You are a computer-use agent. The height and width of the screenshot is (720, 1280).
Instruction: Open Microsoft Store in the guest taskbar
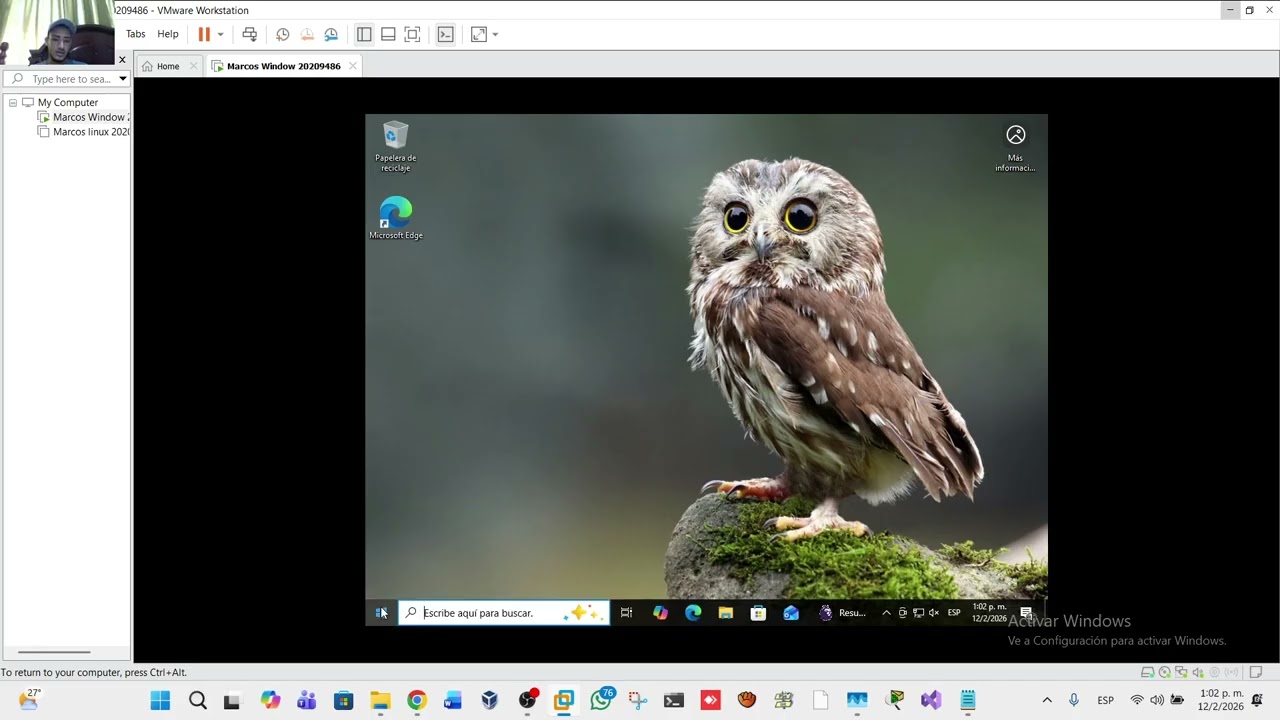point(758,613)
